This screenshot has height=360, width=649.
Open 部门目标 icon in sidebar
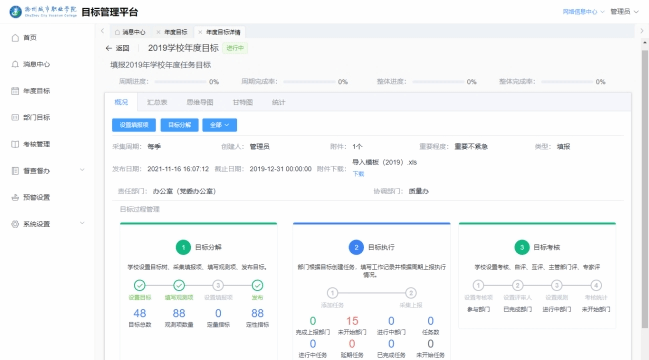[15, 118]
